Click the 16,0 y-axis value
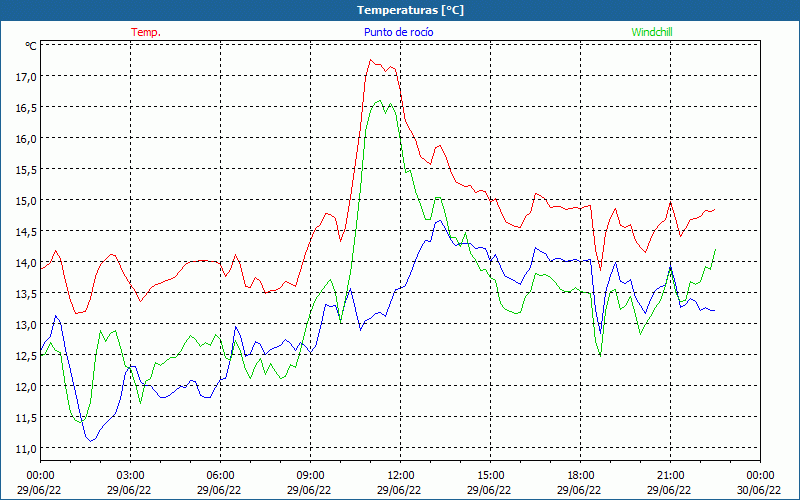The image size is (800, 500). (x=26, y=139)
